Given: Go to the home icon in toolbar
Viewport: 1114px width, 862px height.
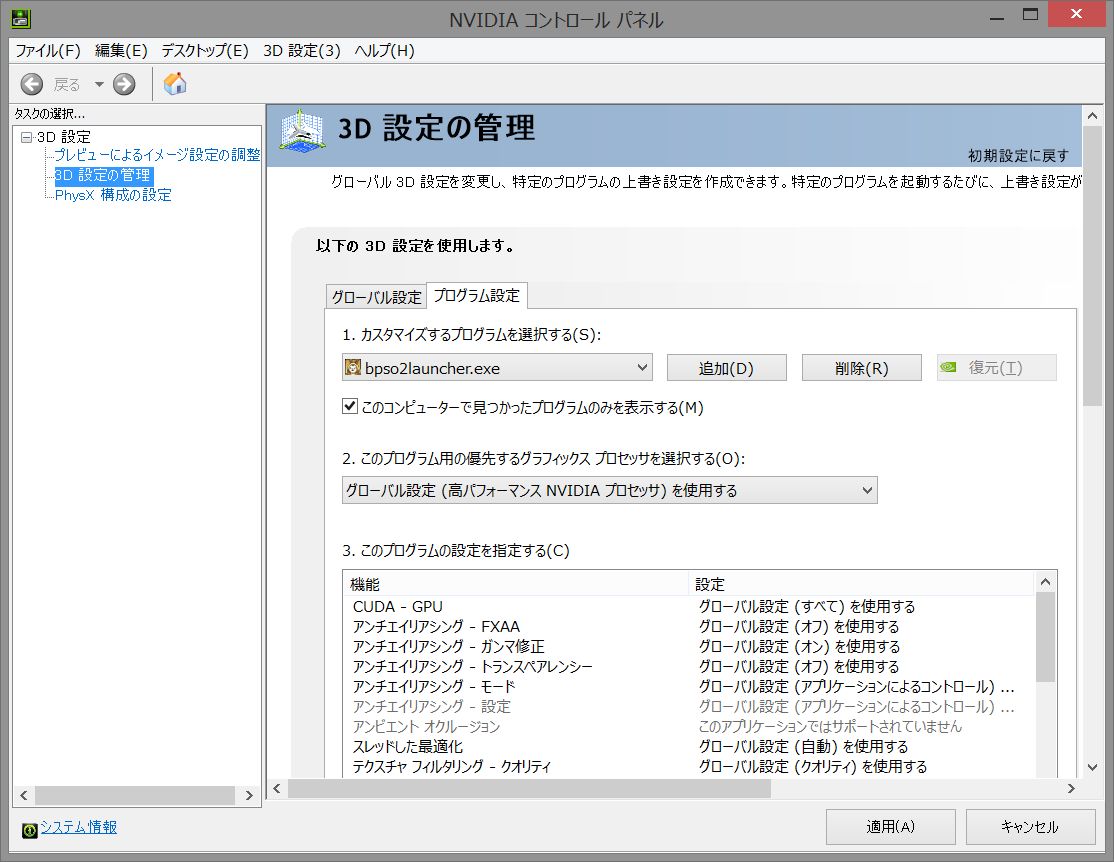Looking at the screenshot, I should pos(175,84).
